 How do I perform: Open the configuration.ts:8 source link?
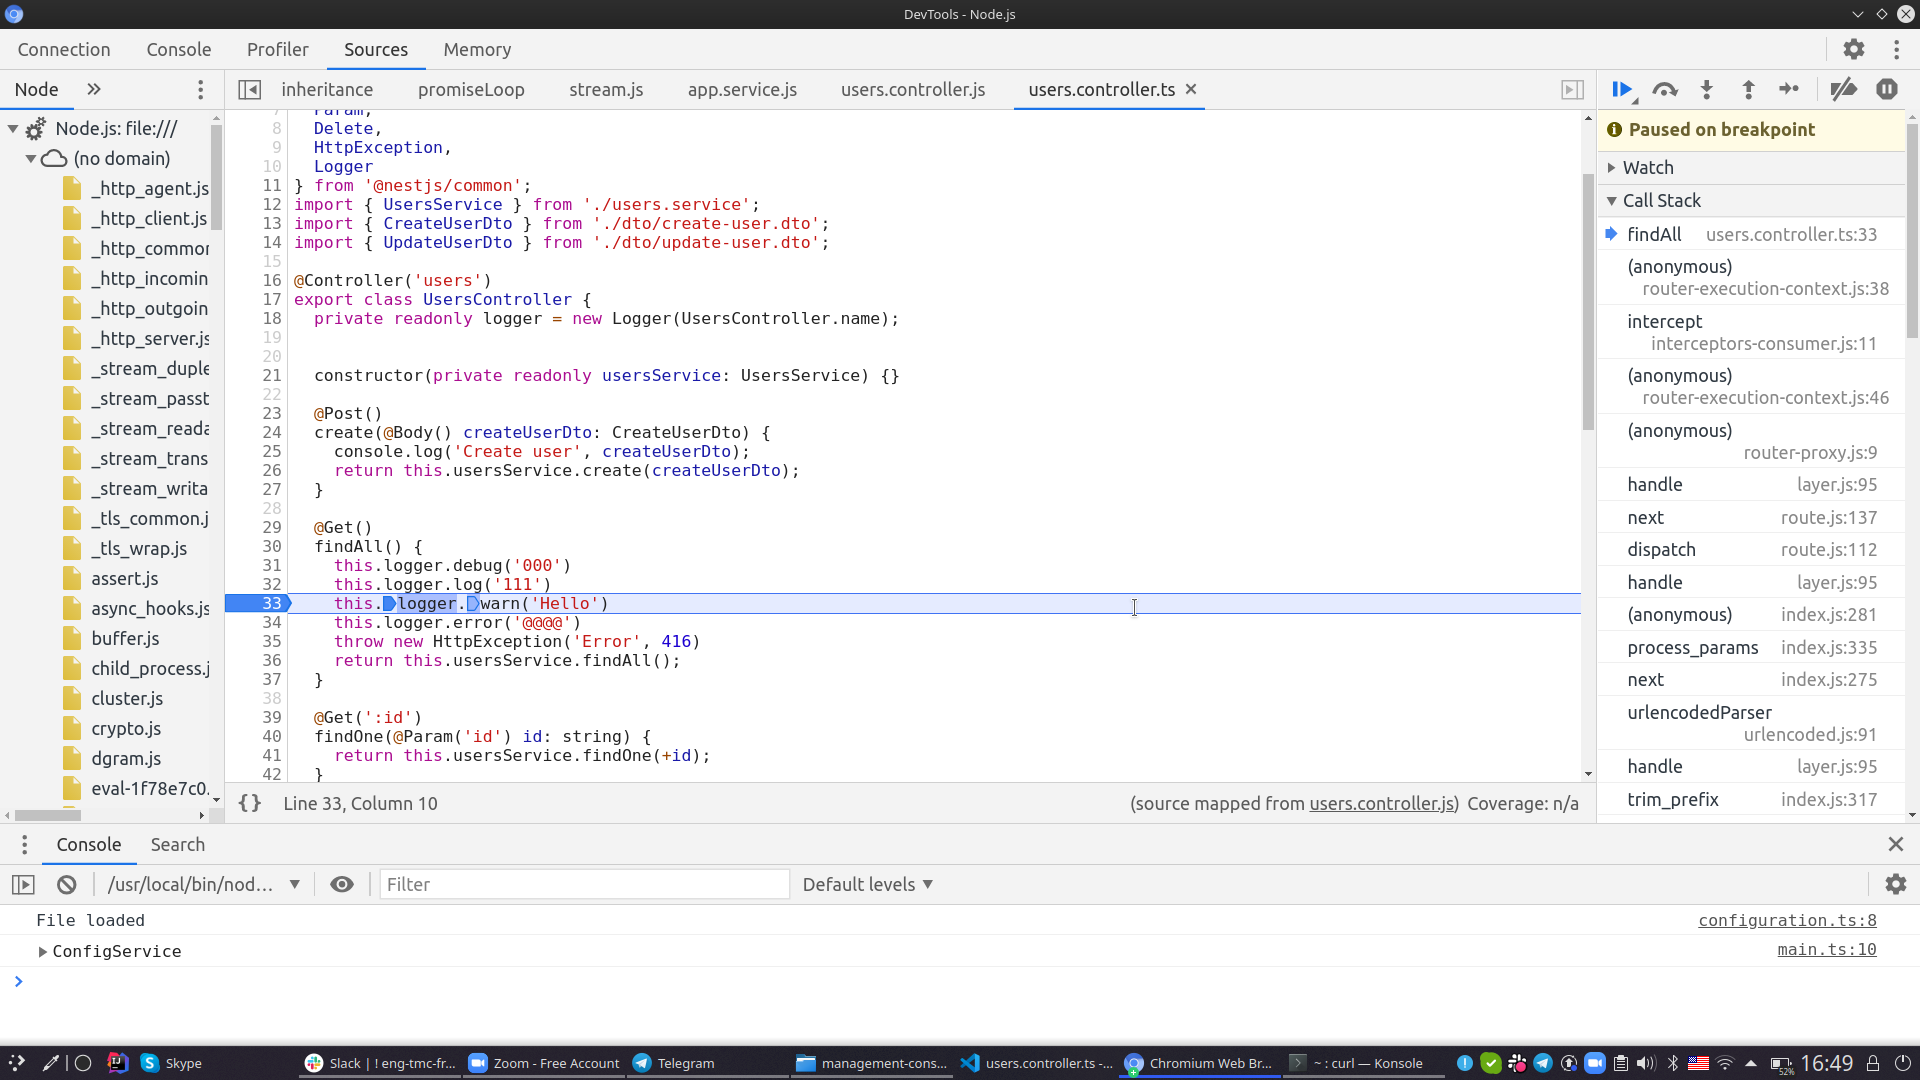[1787, 920]
